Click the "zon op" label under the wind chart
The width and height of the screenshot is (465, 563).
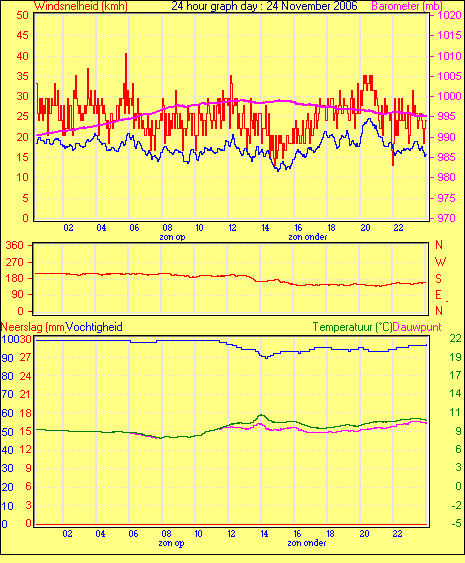[172, 237]
